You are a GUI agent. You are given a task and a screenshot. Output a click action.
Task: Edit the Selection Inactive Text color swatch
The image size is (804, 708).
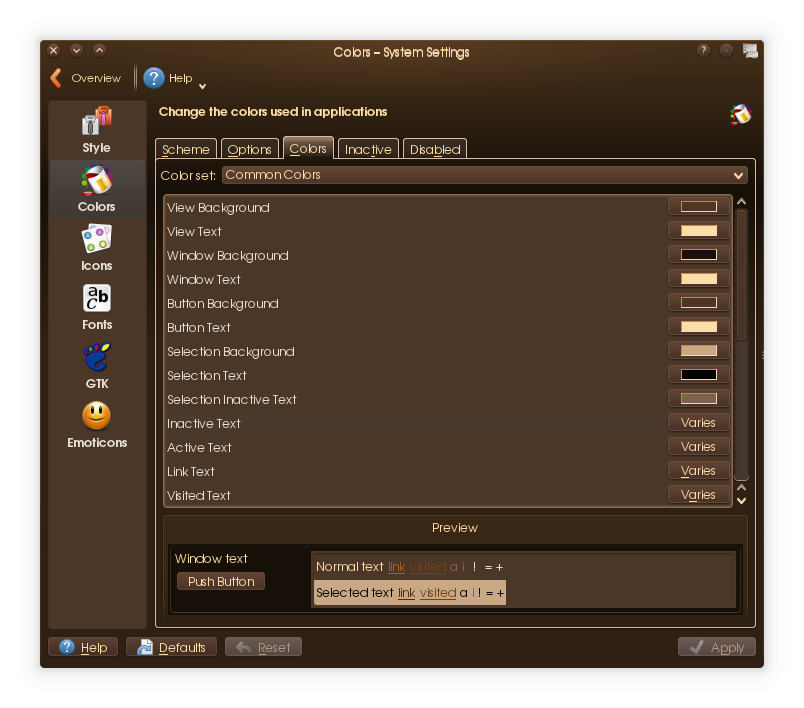pyautogui.click(x=698, y=398)
